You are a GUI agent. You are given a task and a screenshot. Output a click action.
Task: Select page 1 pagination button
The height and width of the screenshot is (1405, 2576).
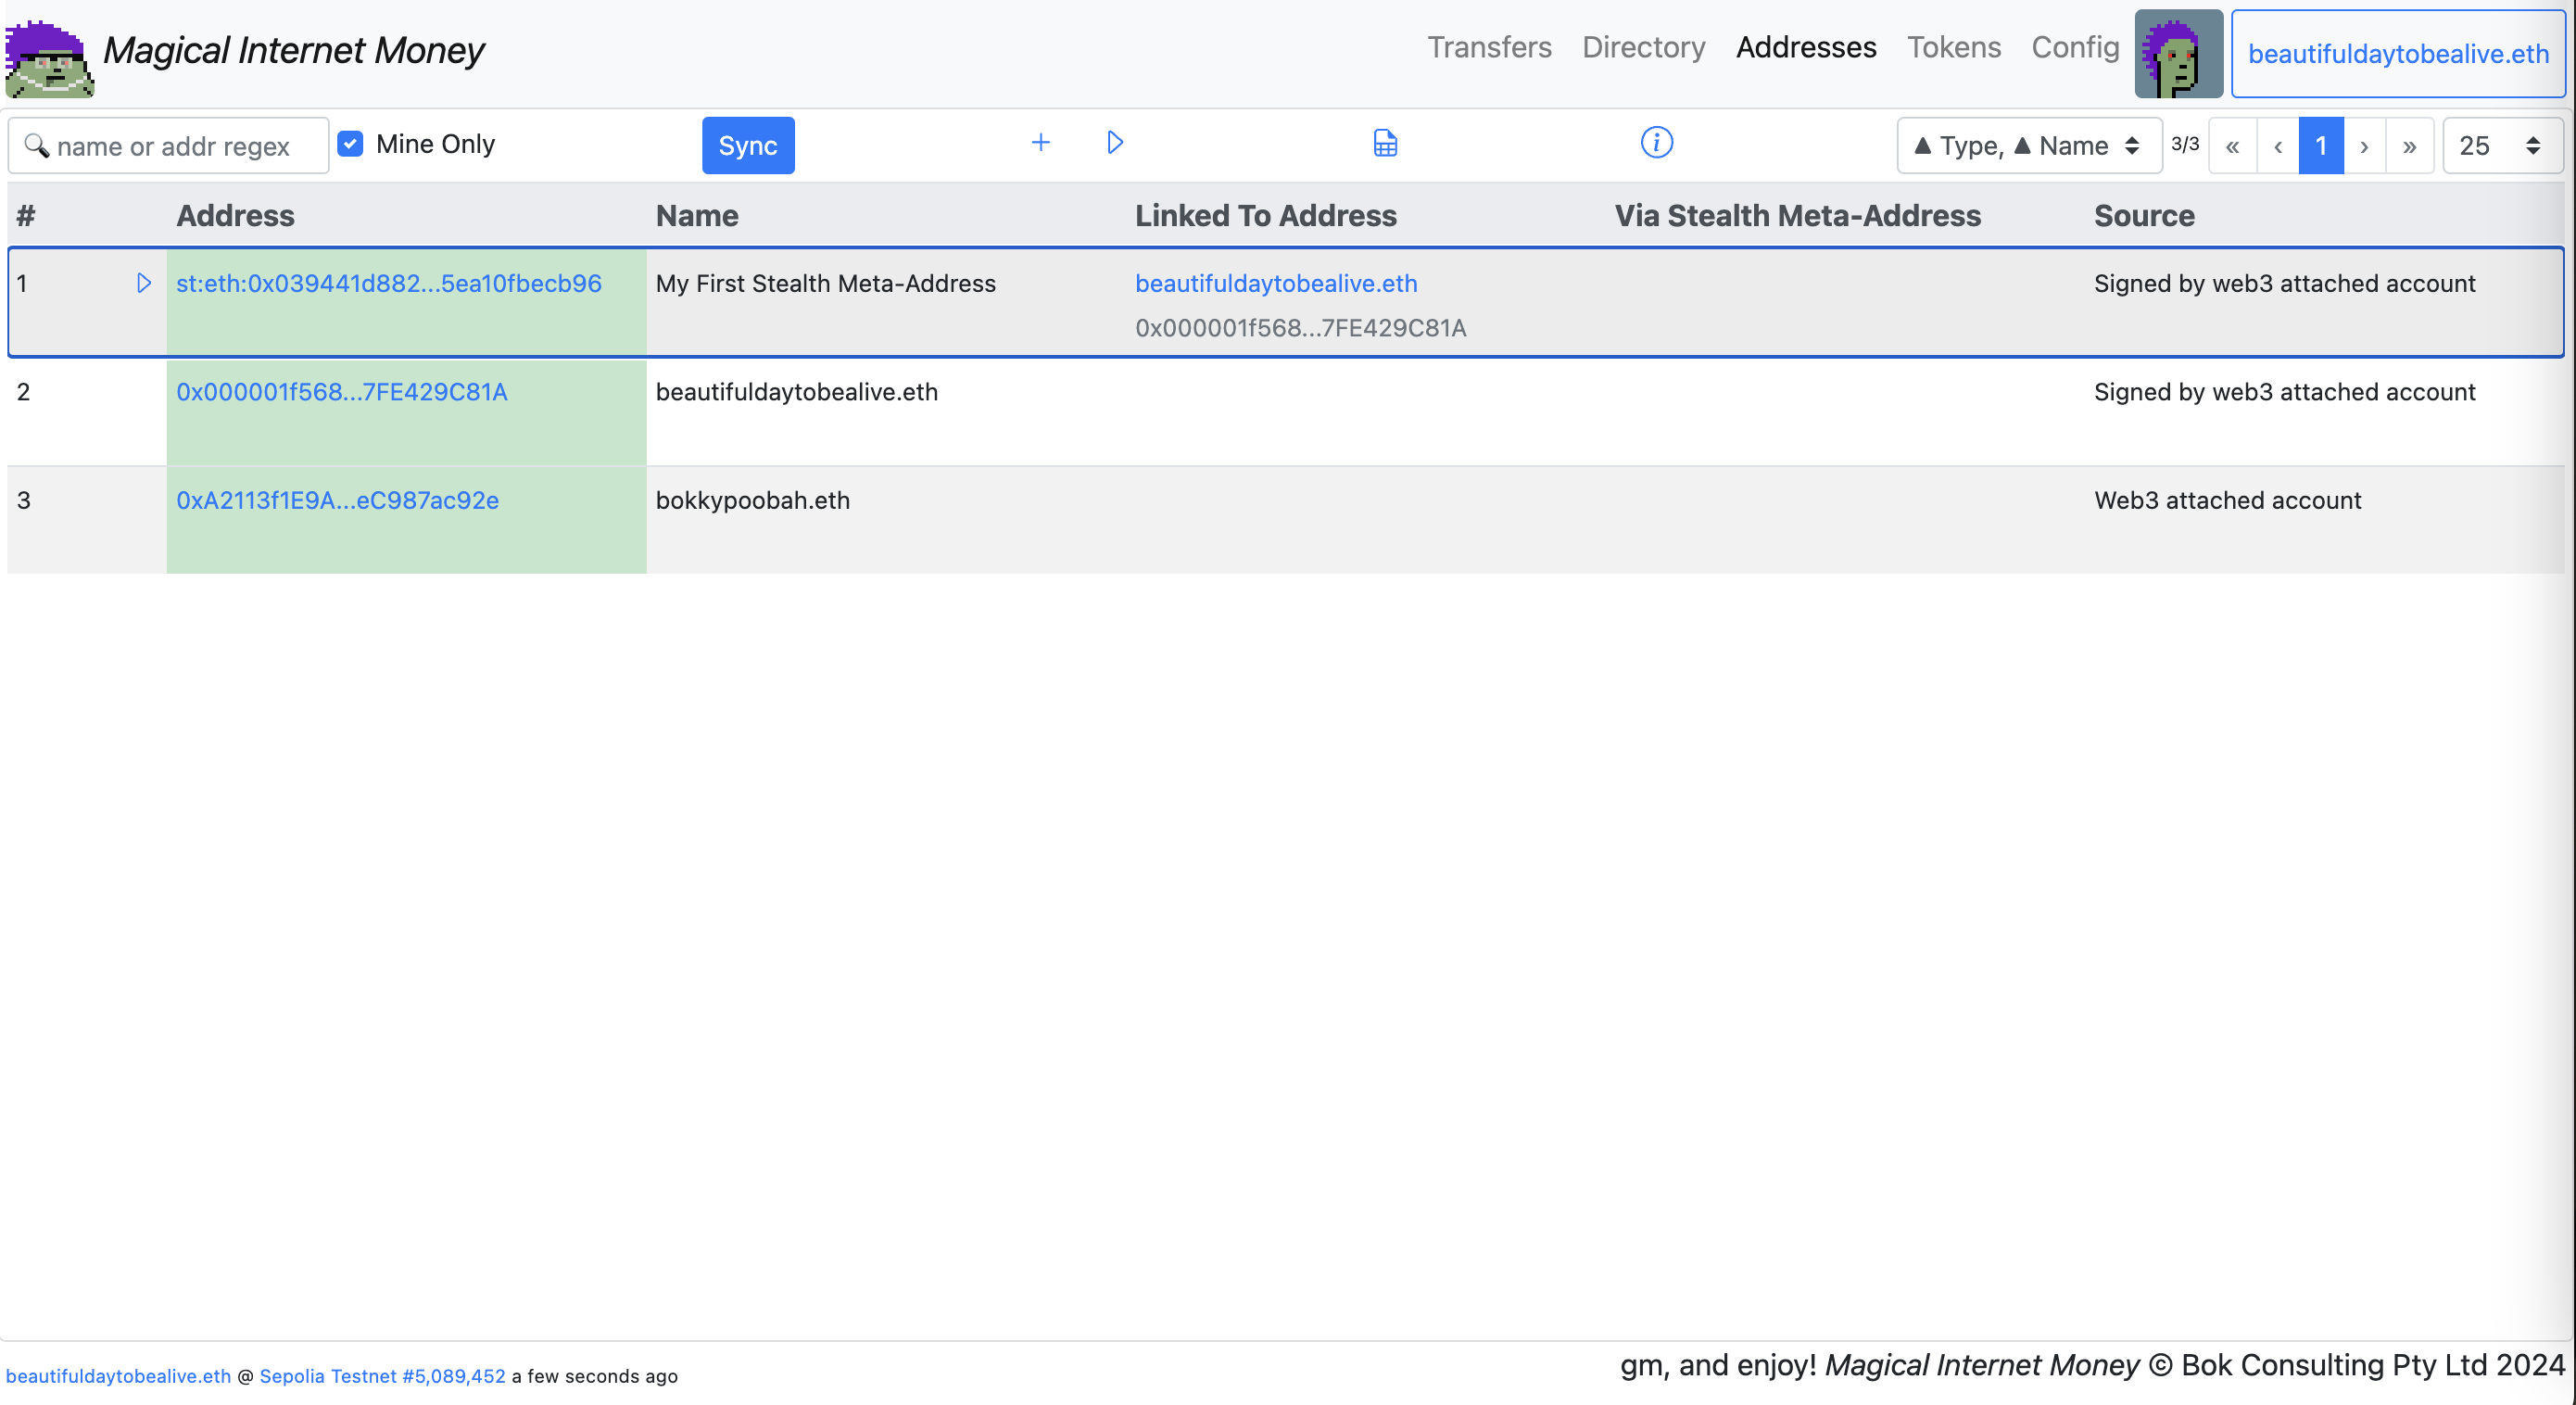click(x=2320, y=146)
